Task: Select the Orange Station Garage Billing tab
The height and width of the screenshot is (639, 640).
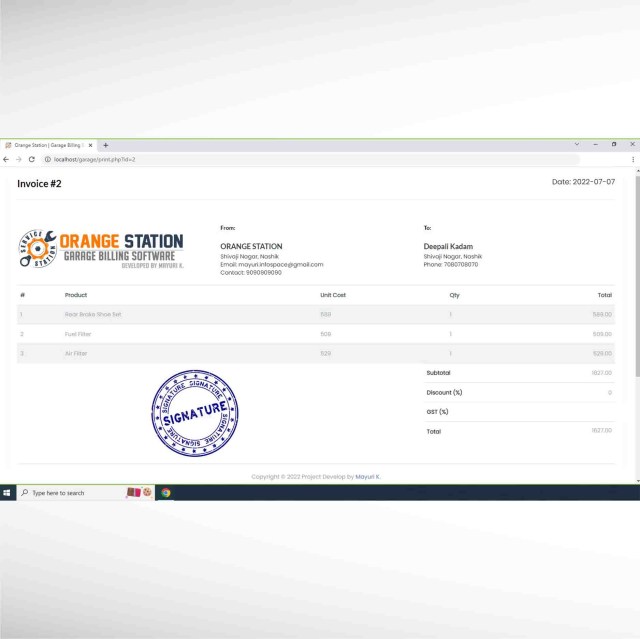Action: [x=49, y=145]
